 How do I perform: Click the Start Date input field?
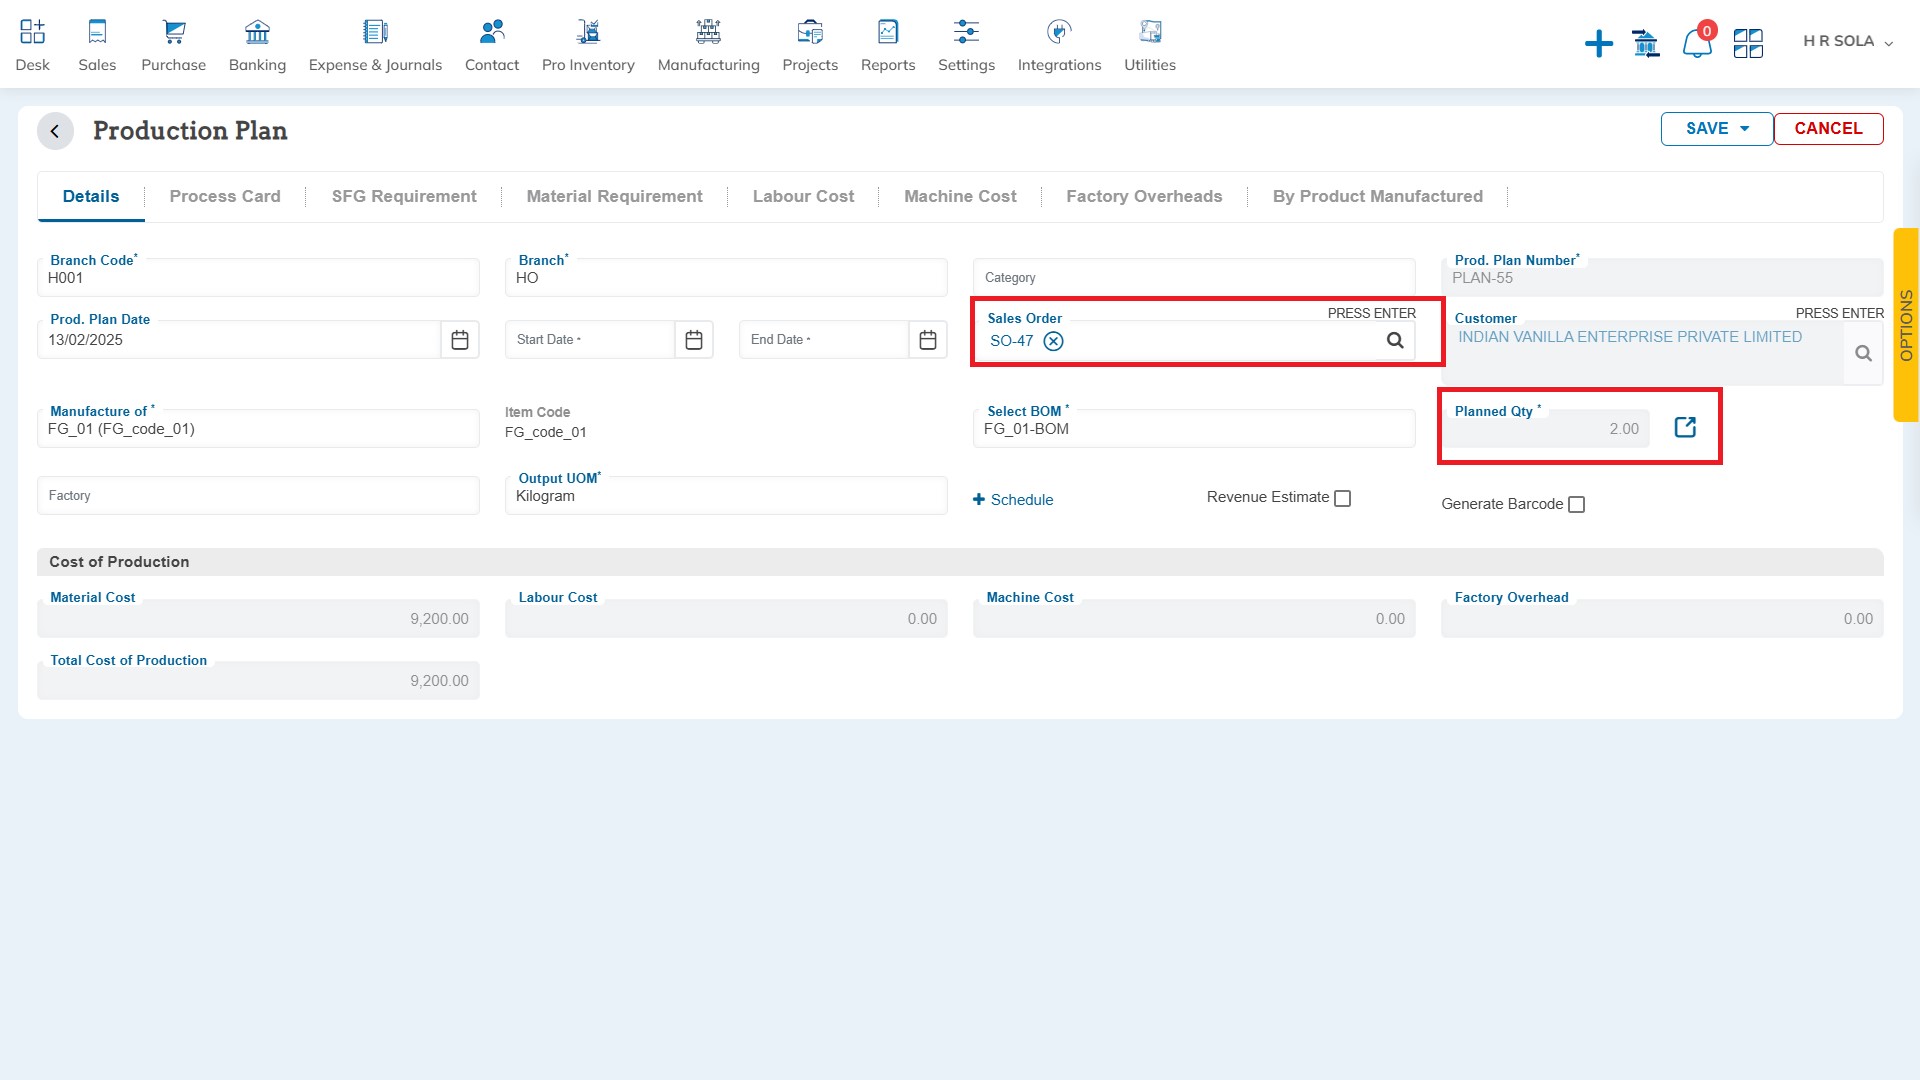[590, 340]
